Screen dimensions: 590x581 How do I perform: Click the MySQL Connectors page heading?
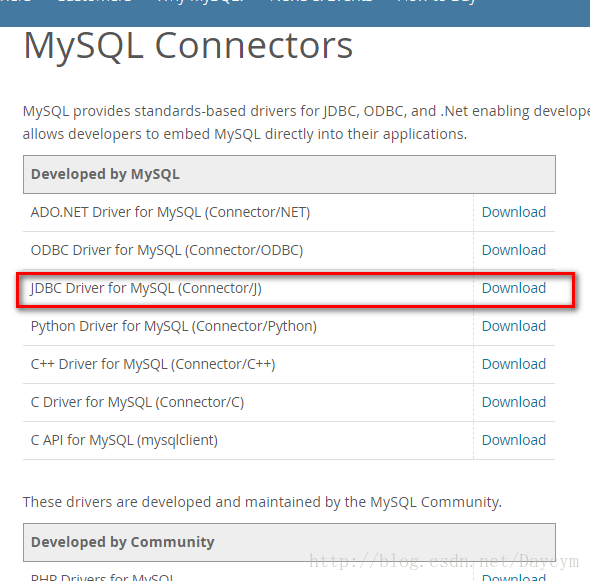pos(188,46)
